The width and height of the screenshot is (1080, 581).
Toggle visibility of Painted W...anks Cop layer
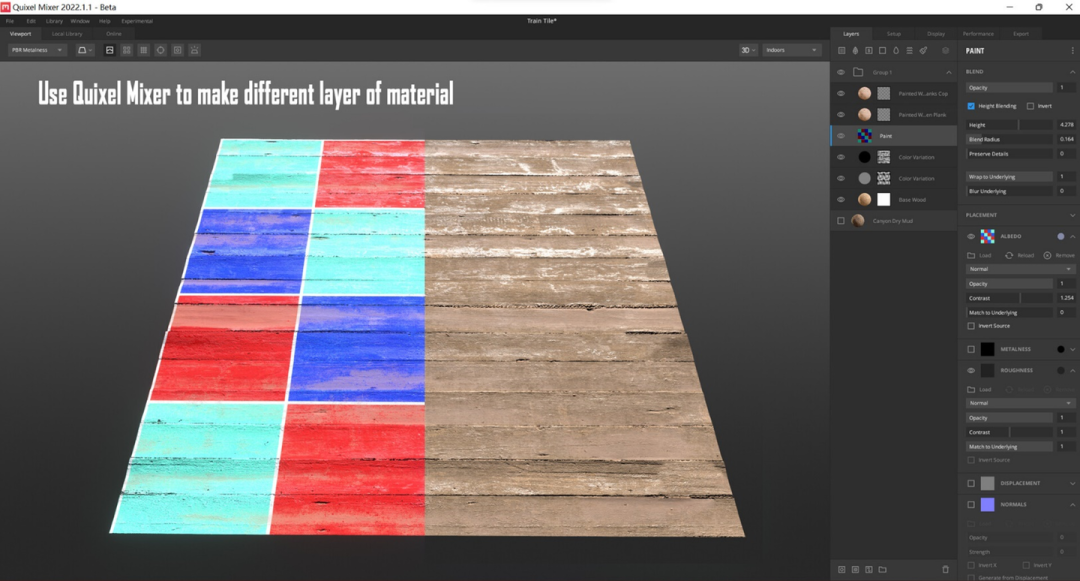click(x=841, y=94)
